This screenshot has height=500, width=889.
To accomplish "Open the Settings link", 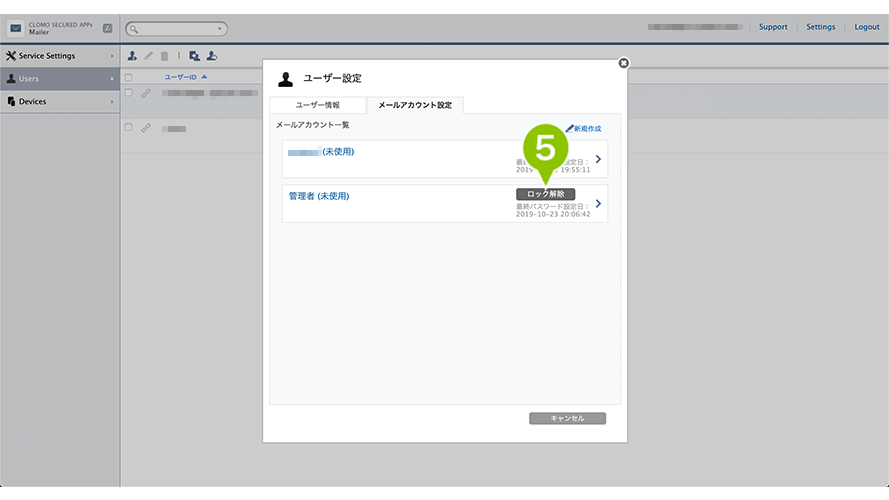I will click(820, 27).
